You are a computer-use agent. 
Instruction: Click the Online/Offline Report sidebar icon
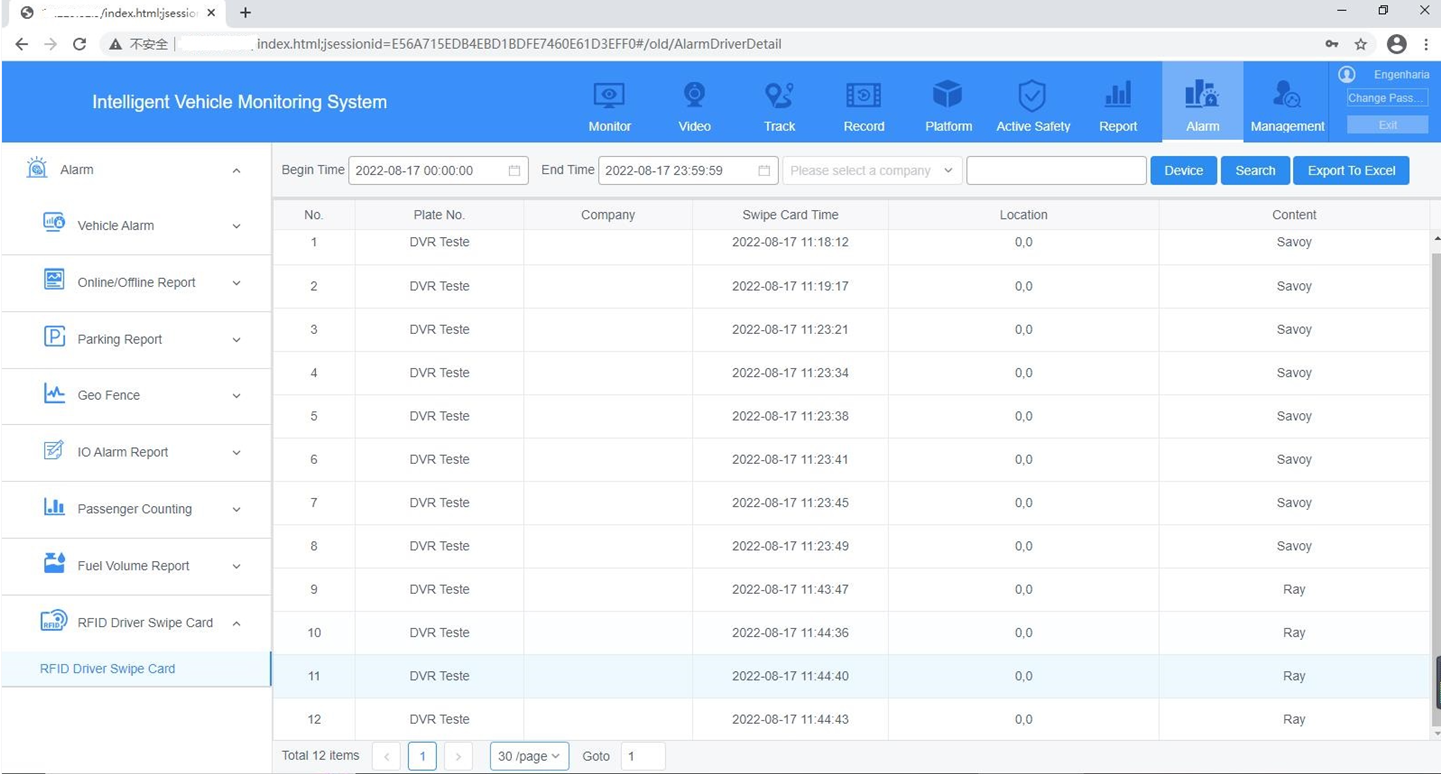54,280
